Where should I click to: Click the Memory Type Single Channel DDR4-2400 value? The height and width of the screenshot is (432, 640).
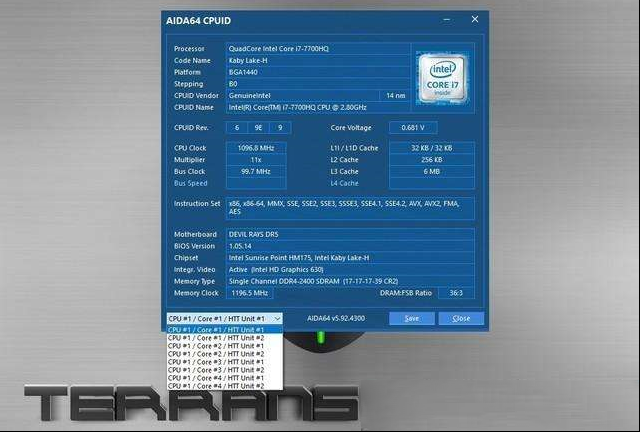coord(350,281)
